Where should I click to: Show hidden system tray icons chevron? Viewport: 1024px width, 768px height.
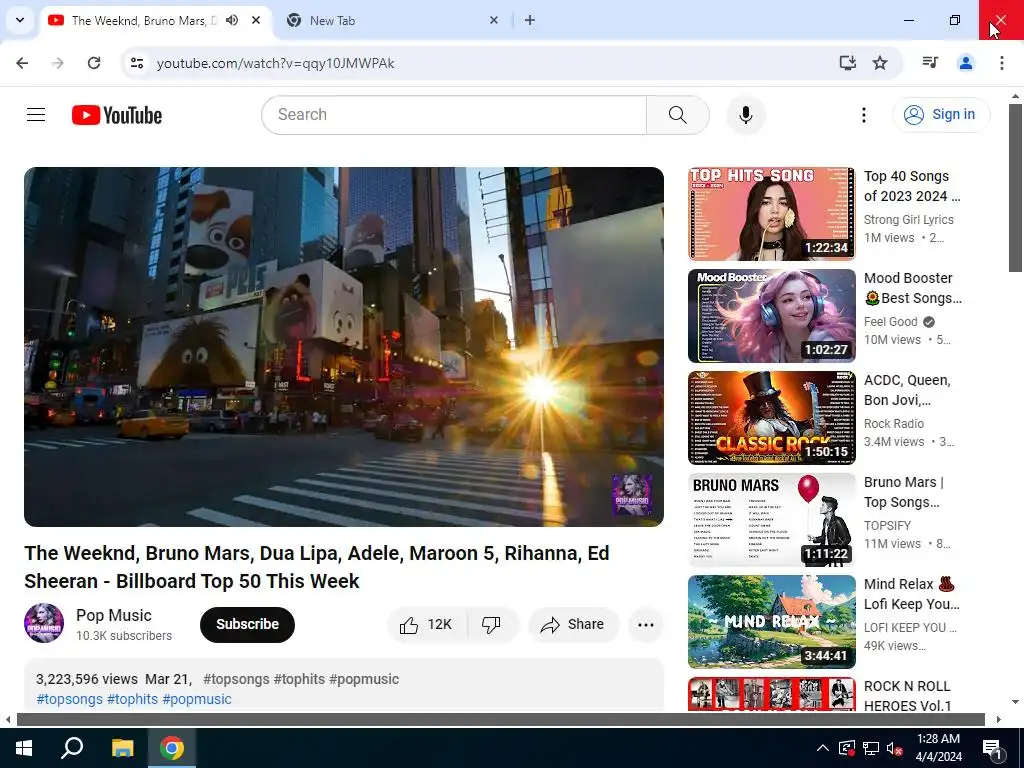(823, 748)
